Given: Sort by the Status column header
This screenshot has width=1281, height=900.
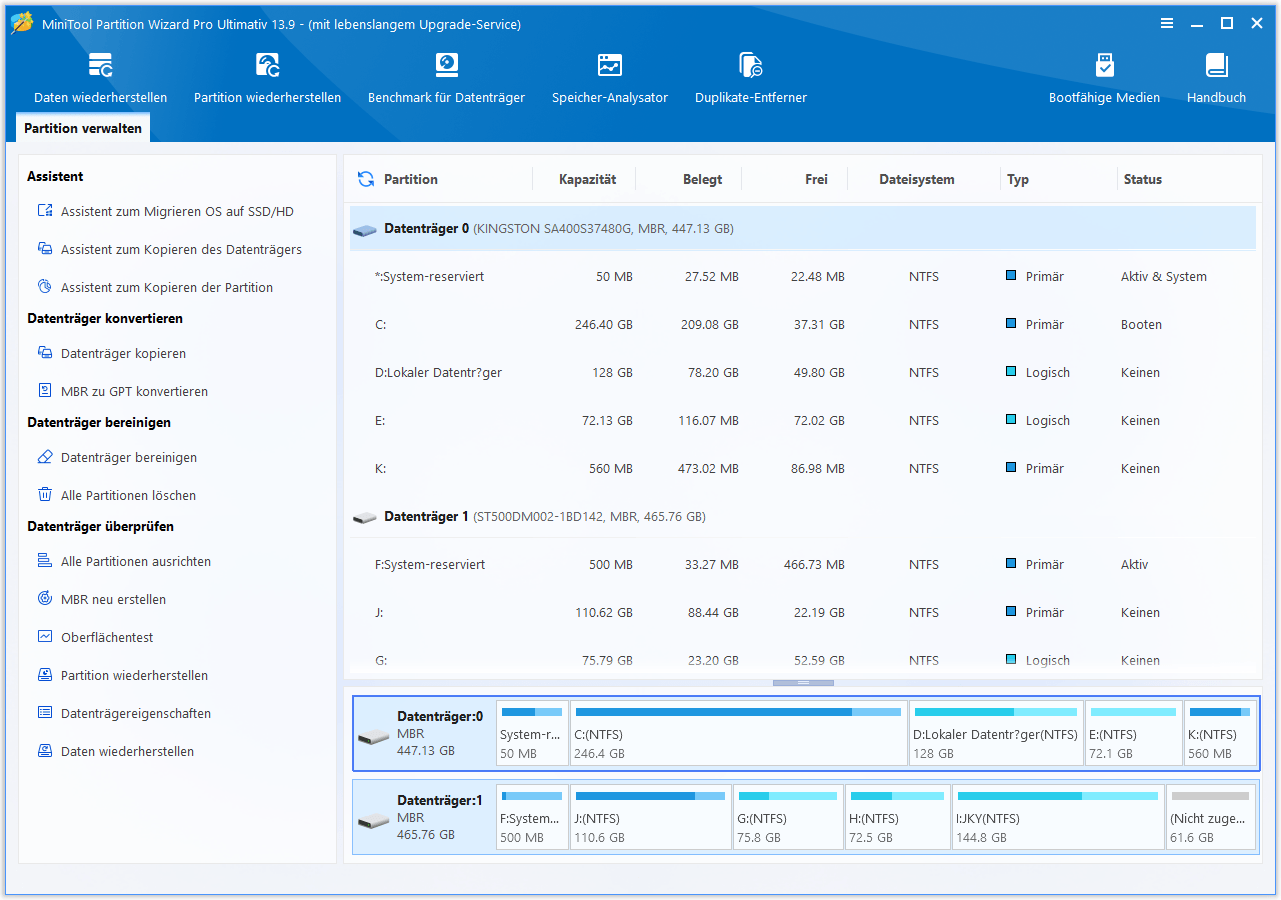Looking at the screenshot, I should [x=1142, y=179].
